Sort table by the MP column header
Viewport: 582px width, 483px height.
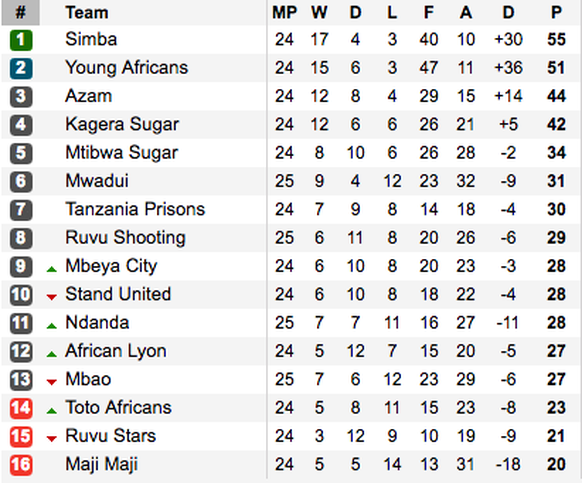285,13
